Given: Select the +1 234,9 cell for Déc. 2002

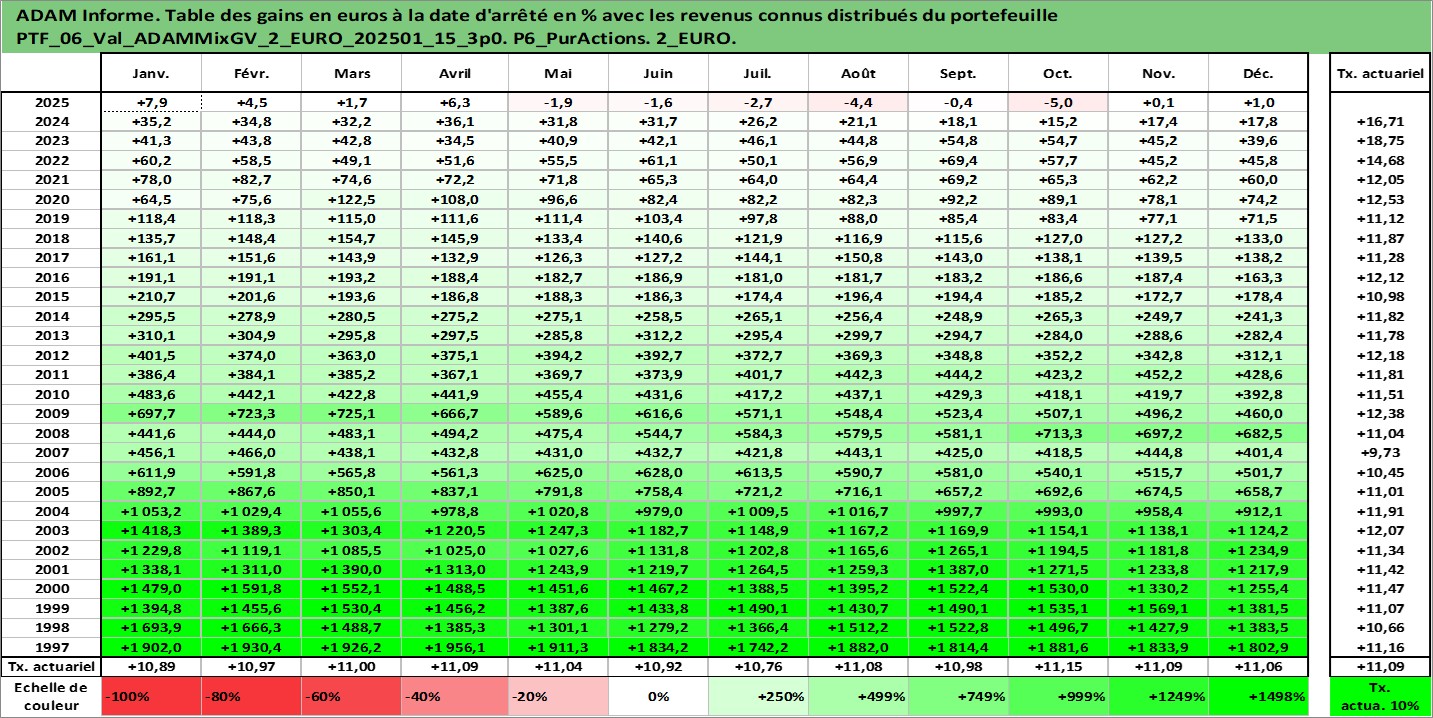Looking at the screenshot, I should click(x=1258, y=549).
